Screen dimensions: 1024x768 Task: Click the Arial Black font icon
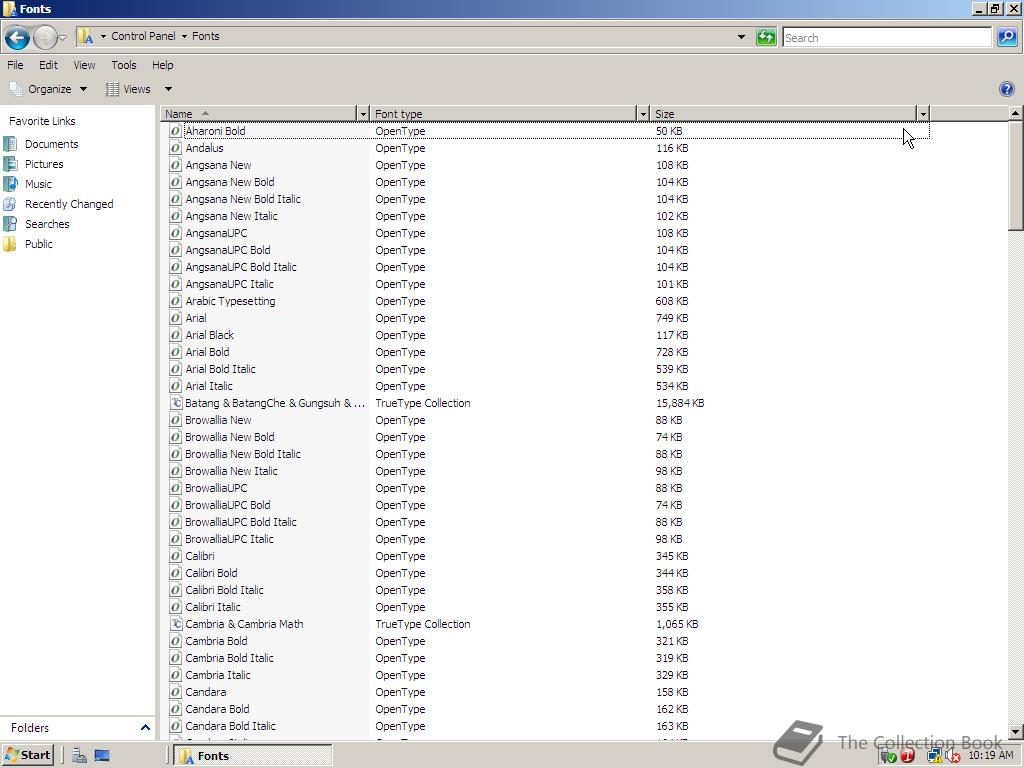[x=175, y=335]
